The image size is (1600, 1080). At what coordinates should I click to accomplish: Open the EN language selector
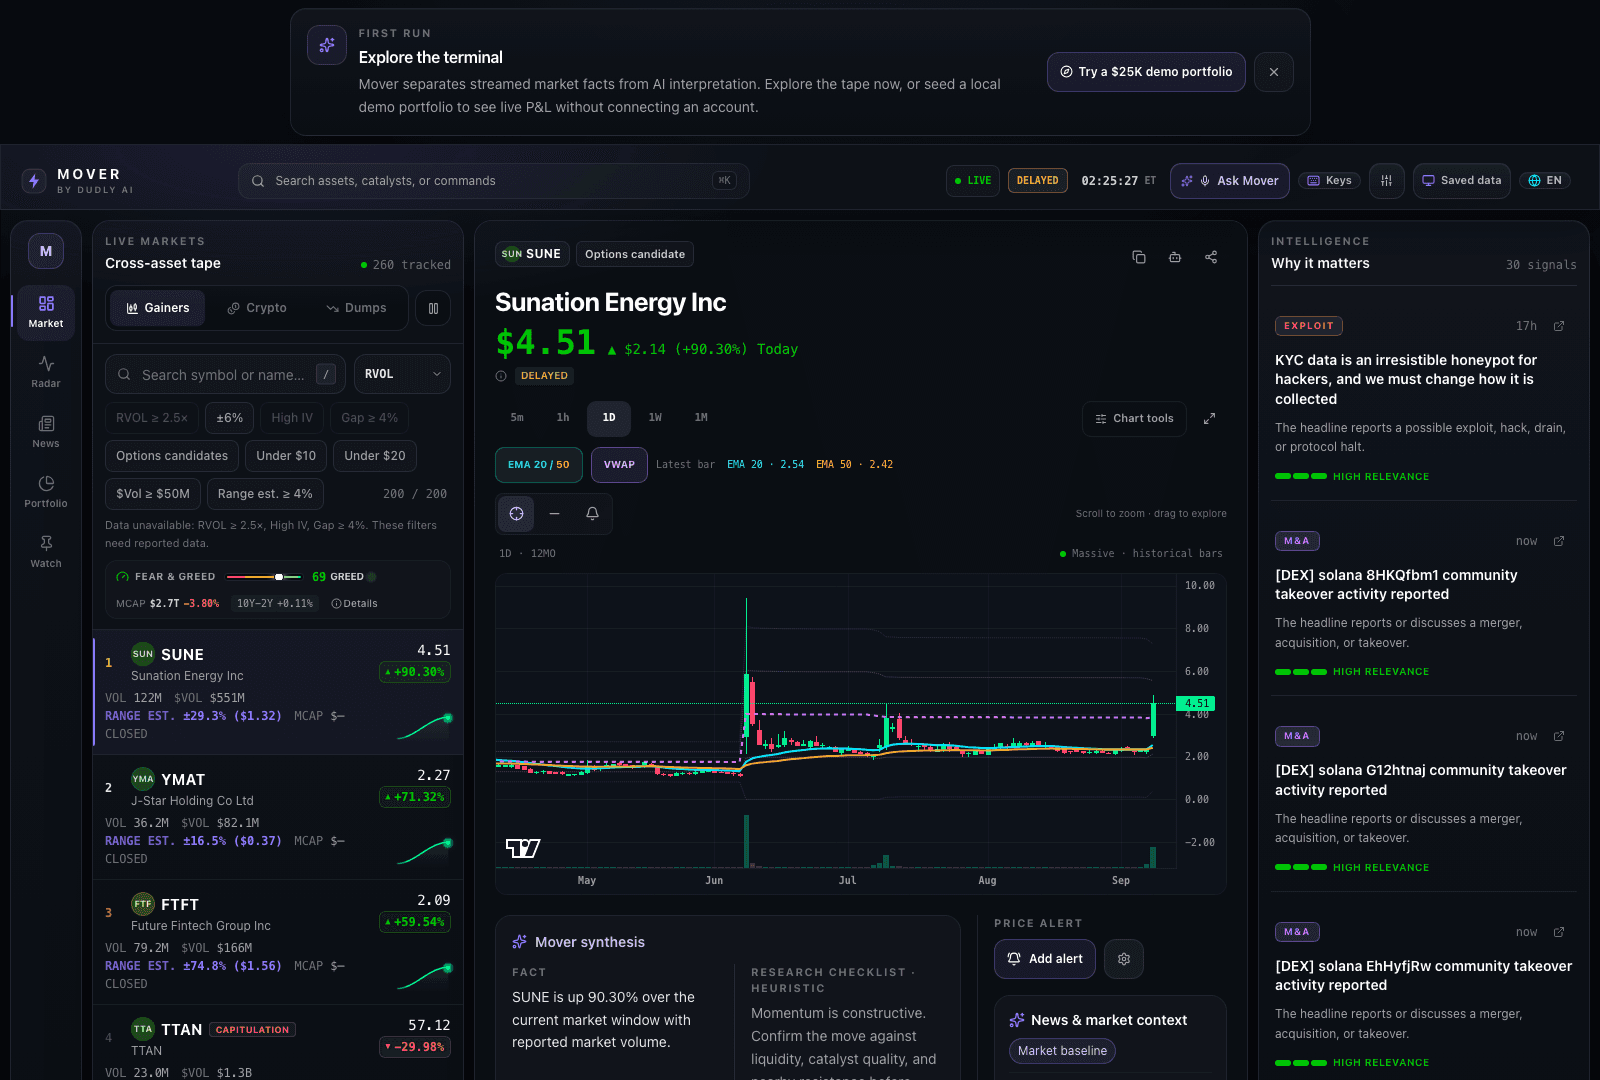click(x=1545, y=181)
